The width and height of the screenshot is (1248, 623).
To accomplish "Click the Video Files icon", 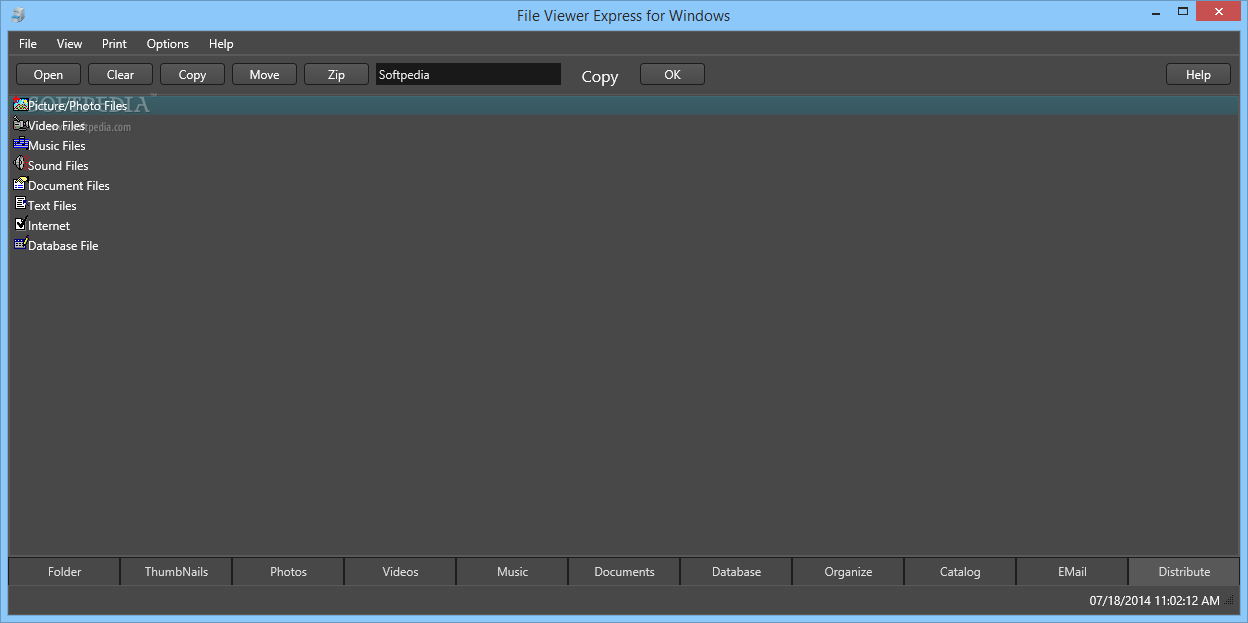I will click(x=20, y=124).
